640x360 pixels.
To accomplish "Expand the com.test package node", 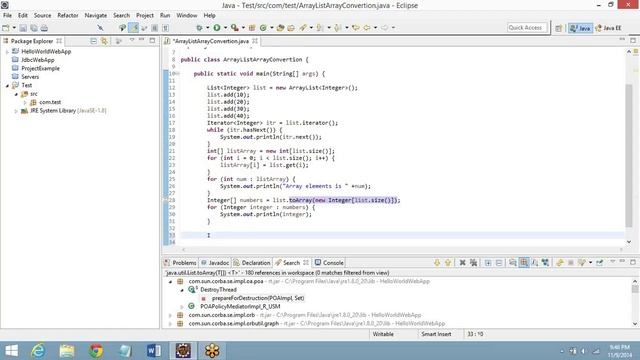I will (25, 102).
